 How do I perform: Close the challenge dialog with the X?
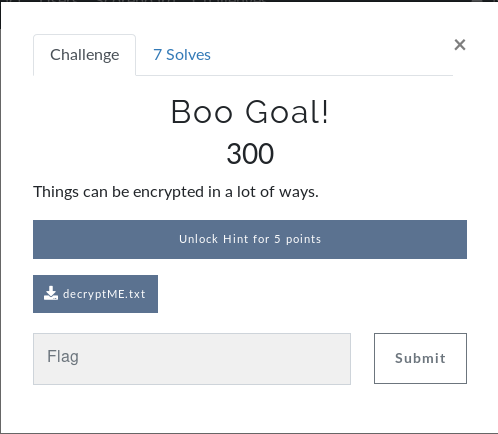[x=460, y=44]
